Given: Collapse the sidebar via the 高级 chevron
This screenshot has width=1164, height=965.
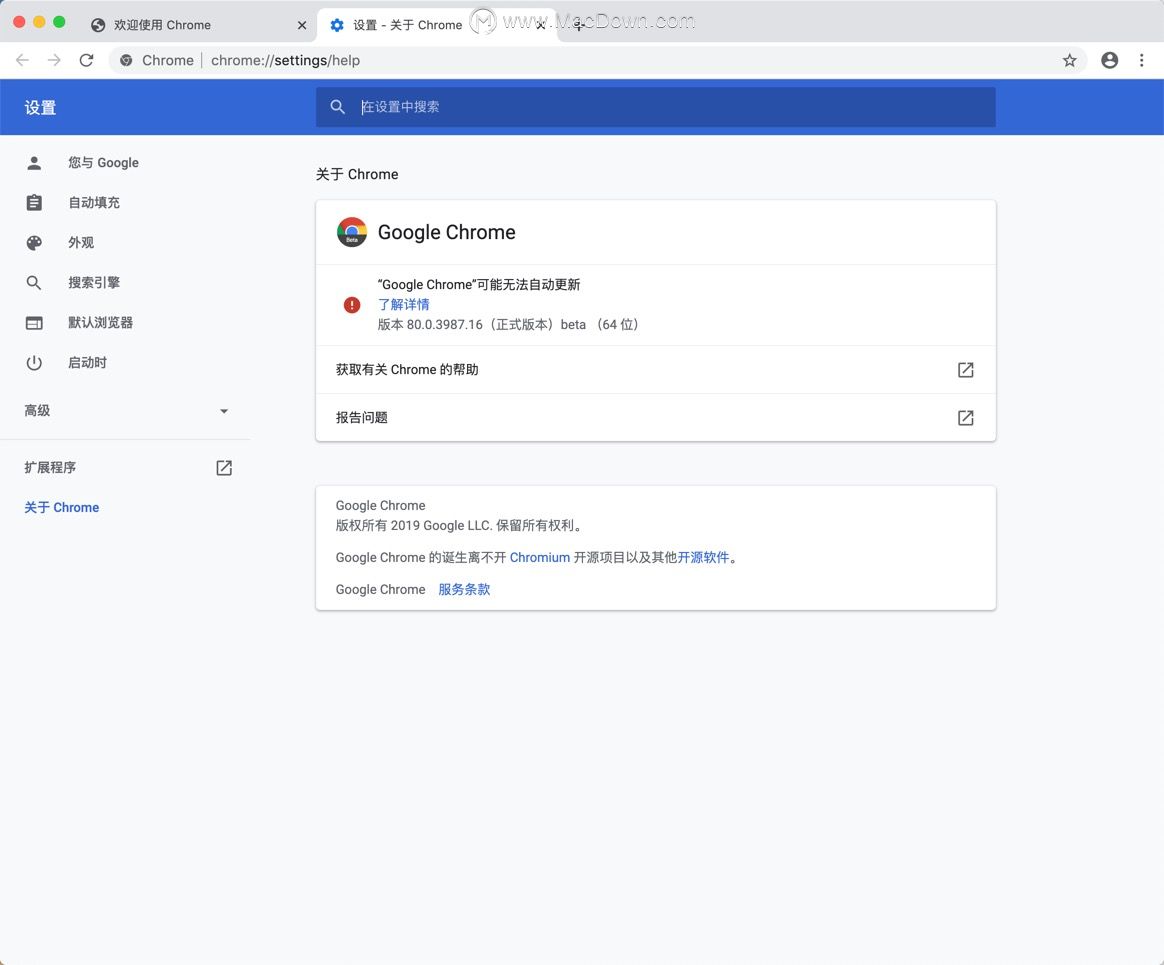Looking at the screenshot, I should [224, 410].
